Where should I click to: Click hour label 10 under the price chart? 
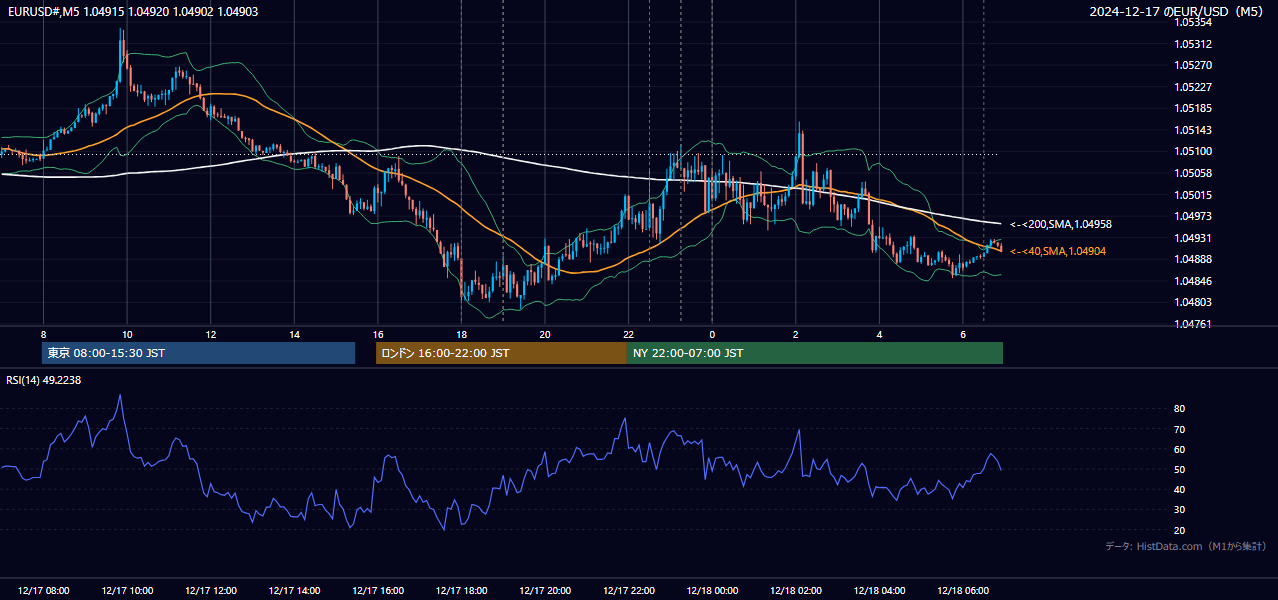(x=127, y=334)
